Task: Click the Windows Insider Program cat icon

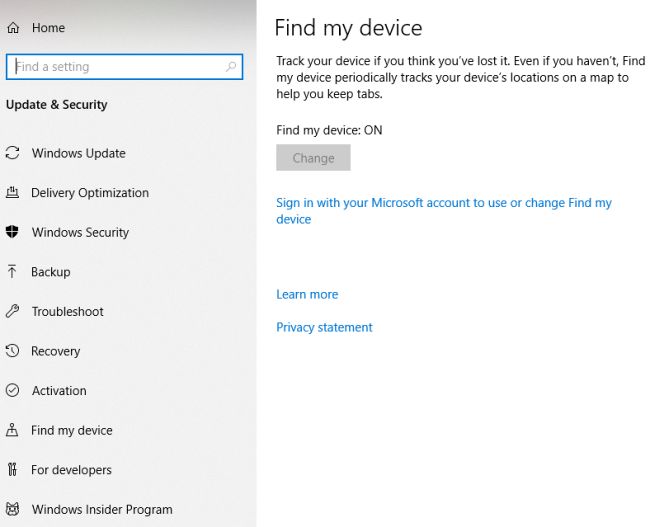Action: click(x=12, y=509)
